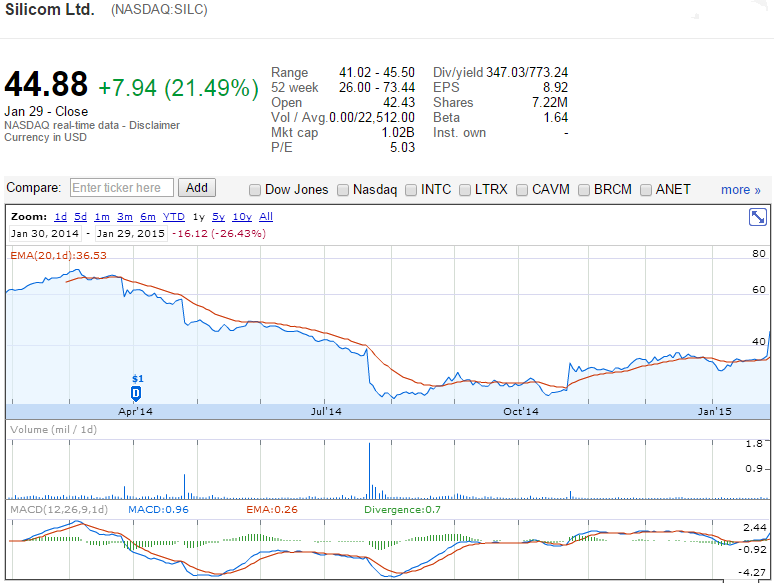Click the P/E value 5.03
The image size is (774, 583).
pos(402,147)
